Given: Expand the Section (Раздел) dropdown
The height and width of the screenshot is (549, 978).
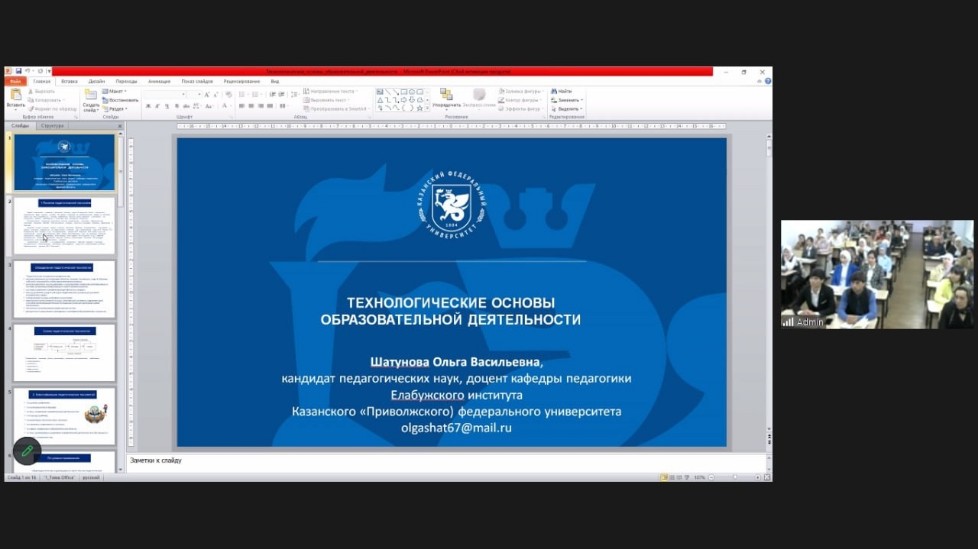Looking at the screenshot, I should coord(118,109).
